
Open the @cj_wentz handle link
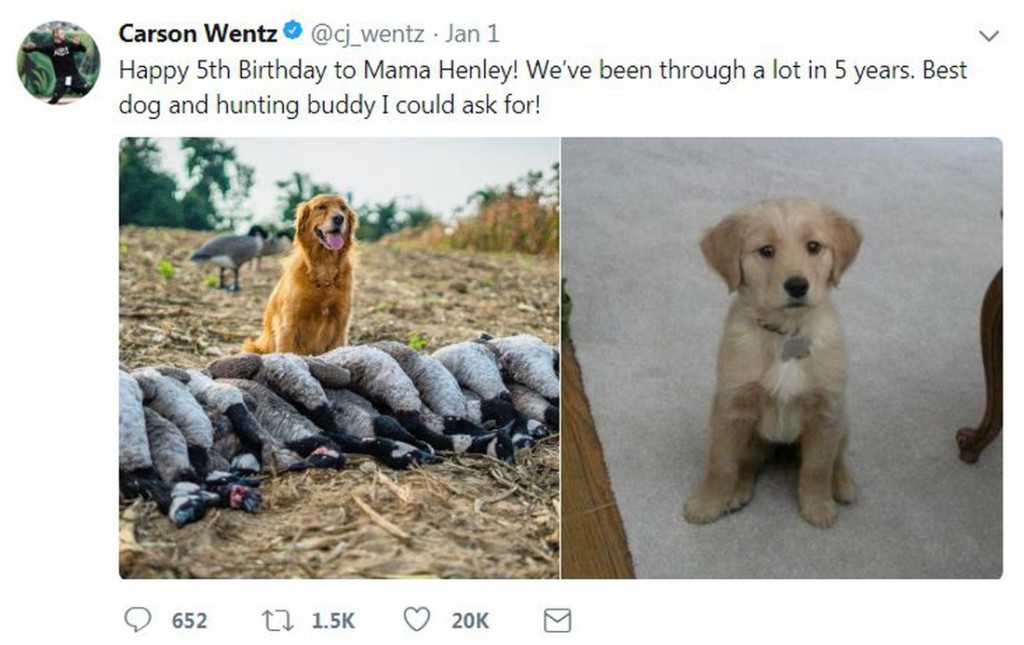click(x=367, y=34)
